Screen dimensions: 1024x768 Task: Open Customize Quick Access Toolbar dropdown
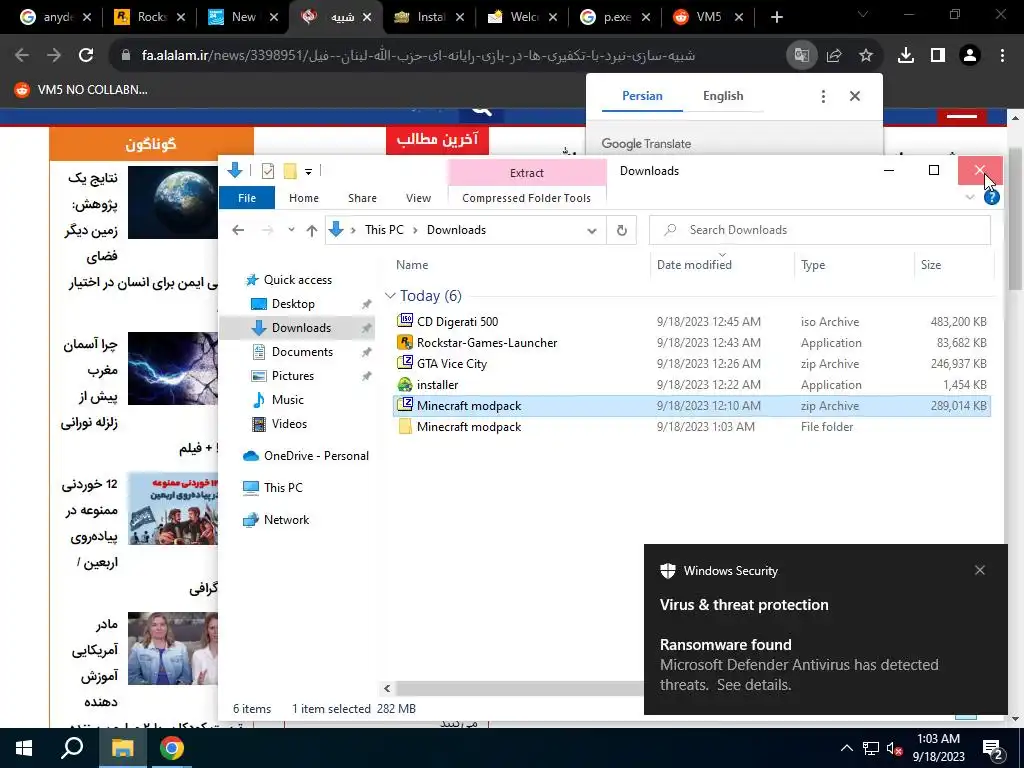point(308,172)
